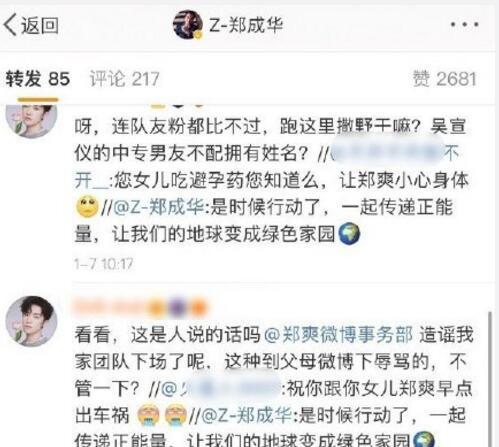
Task: Tap the earth globe emoji in first repost
Action: 349,234
